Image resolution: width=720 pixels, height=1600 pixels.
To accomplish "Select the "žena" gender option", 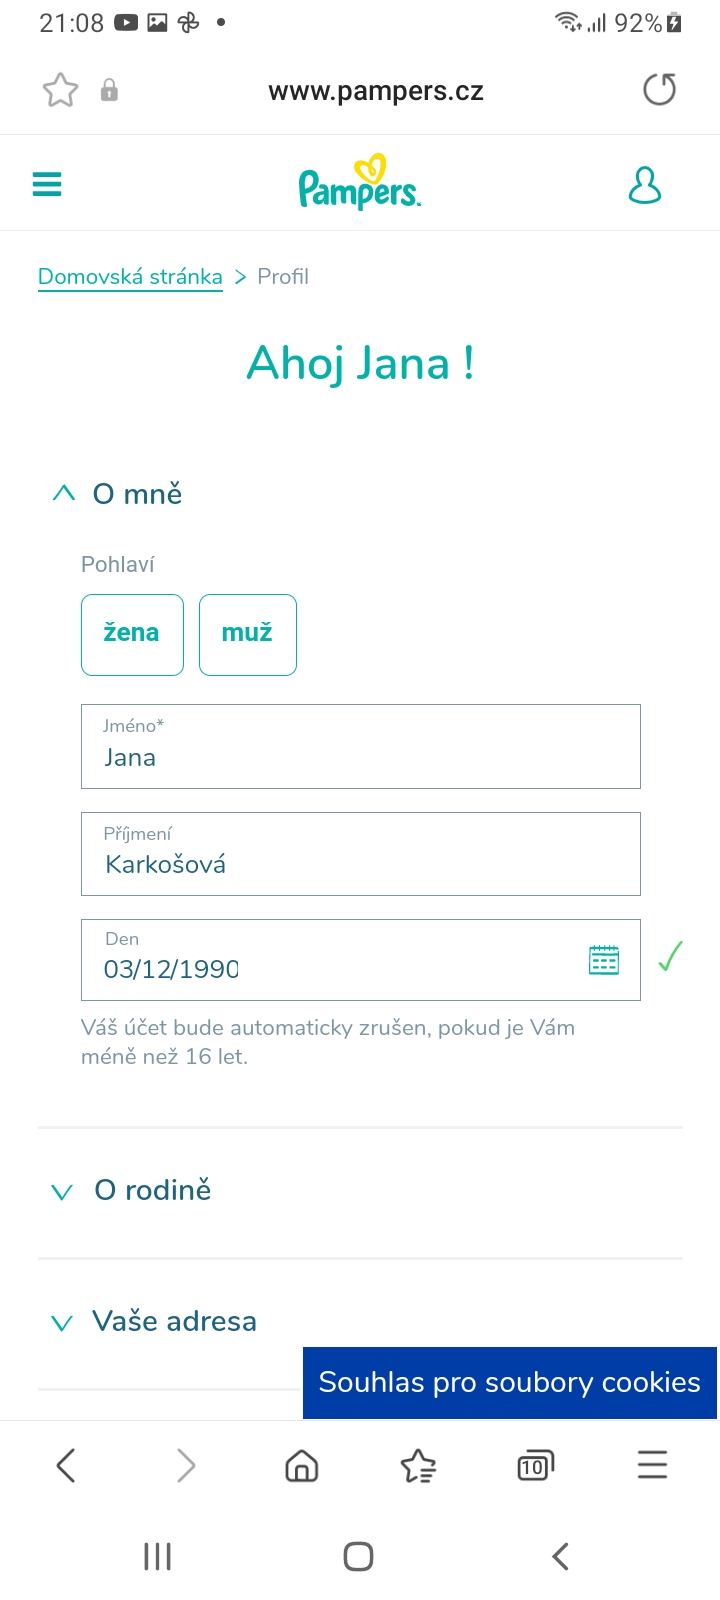I will click(x=132, y=635).
